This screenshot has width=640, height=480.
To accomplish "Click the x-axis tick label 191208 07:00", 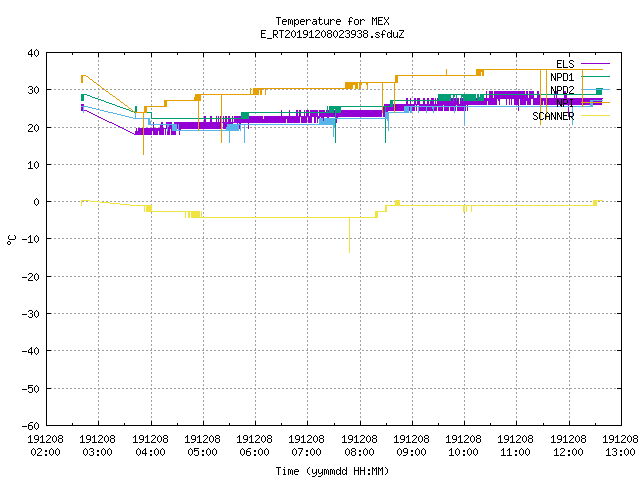I will pos(307,446).
